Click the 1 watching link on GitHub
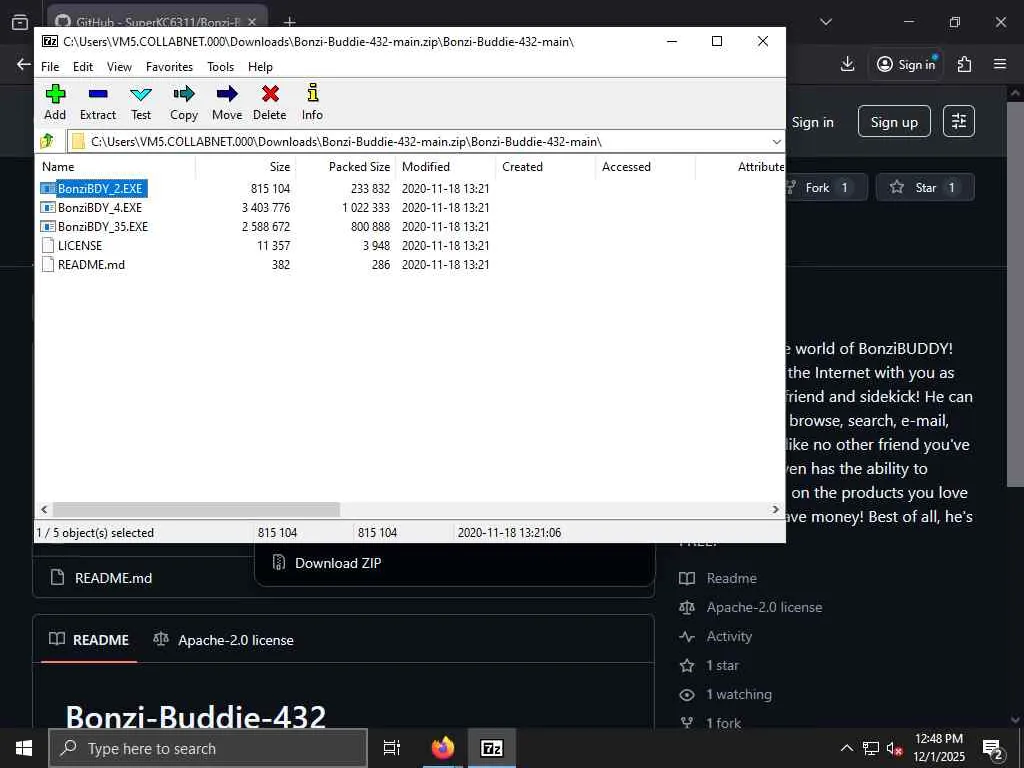 [739, 694]
